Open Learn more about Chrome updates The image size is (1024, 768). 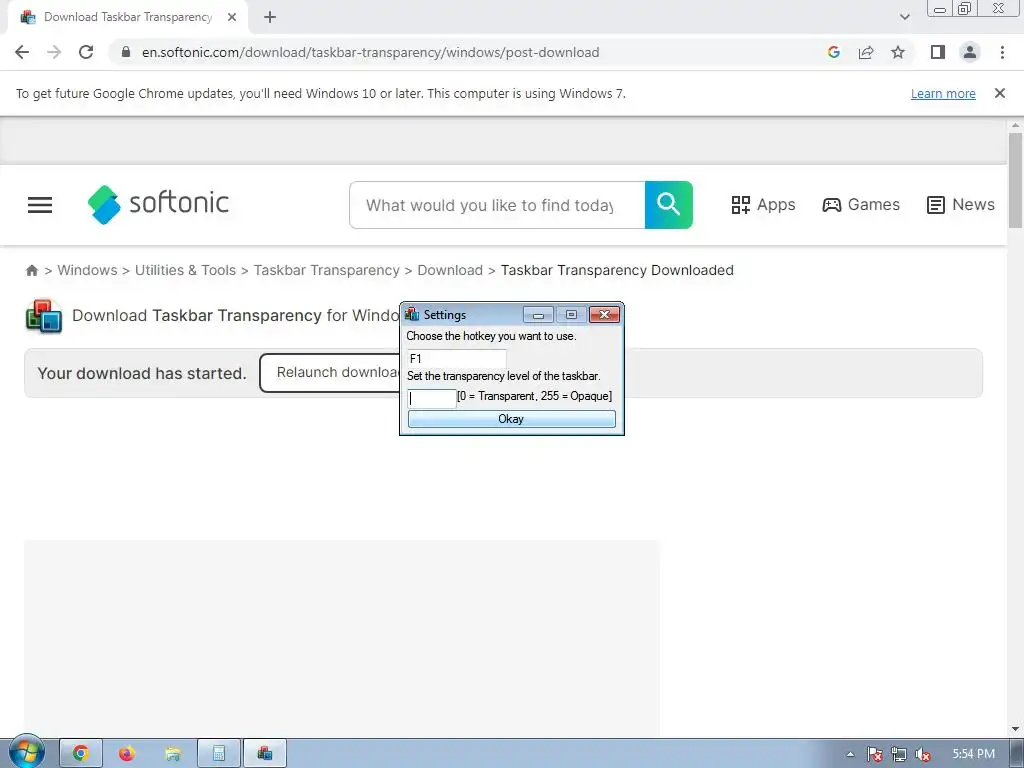943,93
